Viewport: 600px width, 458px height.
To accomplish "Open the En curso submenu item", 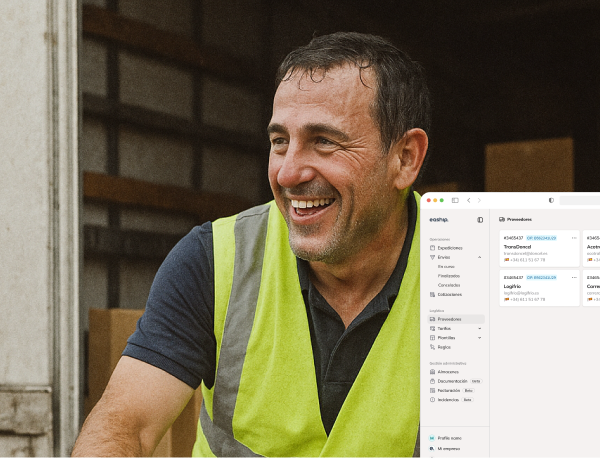I will click(x=446, y=266).
